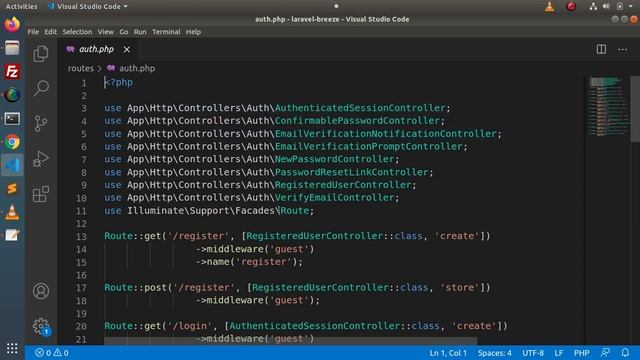Image resolution: width=640 pixels, height=360 pixels.
Task: Click 'AuthenticatedSessionController' on line 3
Action: [x=360, y=108]
